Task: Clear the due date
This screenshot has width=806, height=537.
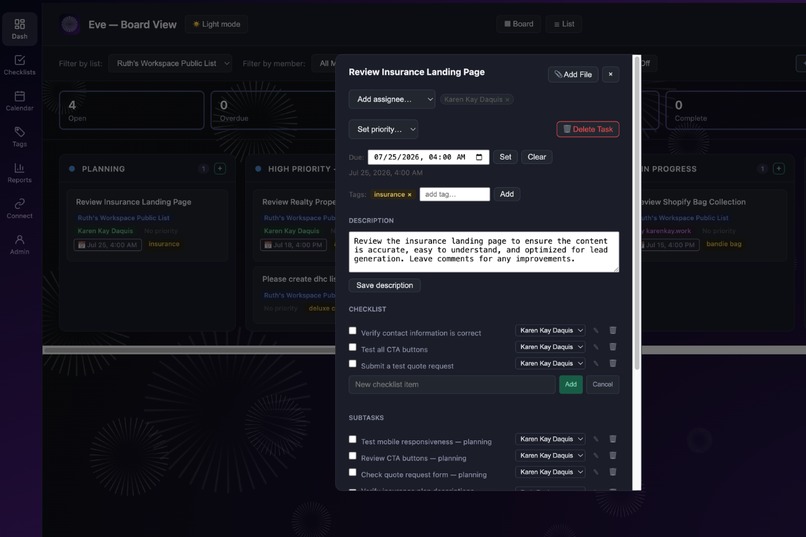Action: coord(537,157)
